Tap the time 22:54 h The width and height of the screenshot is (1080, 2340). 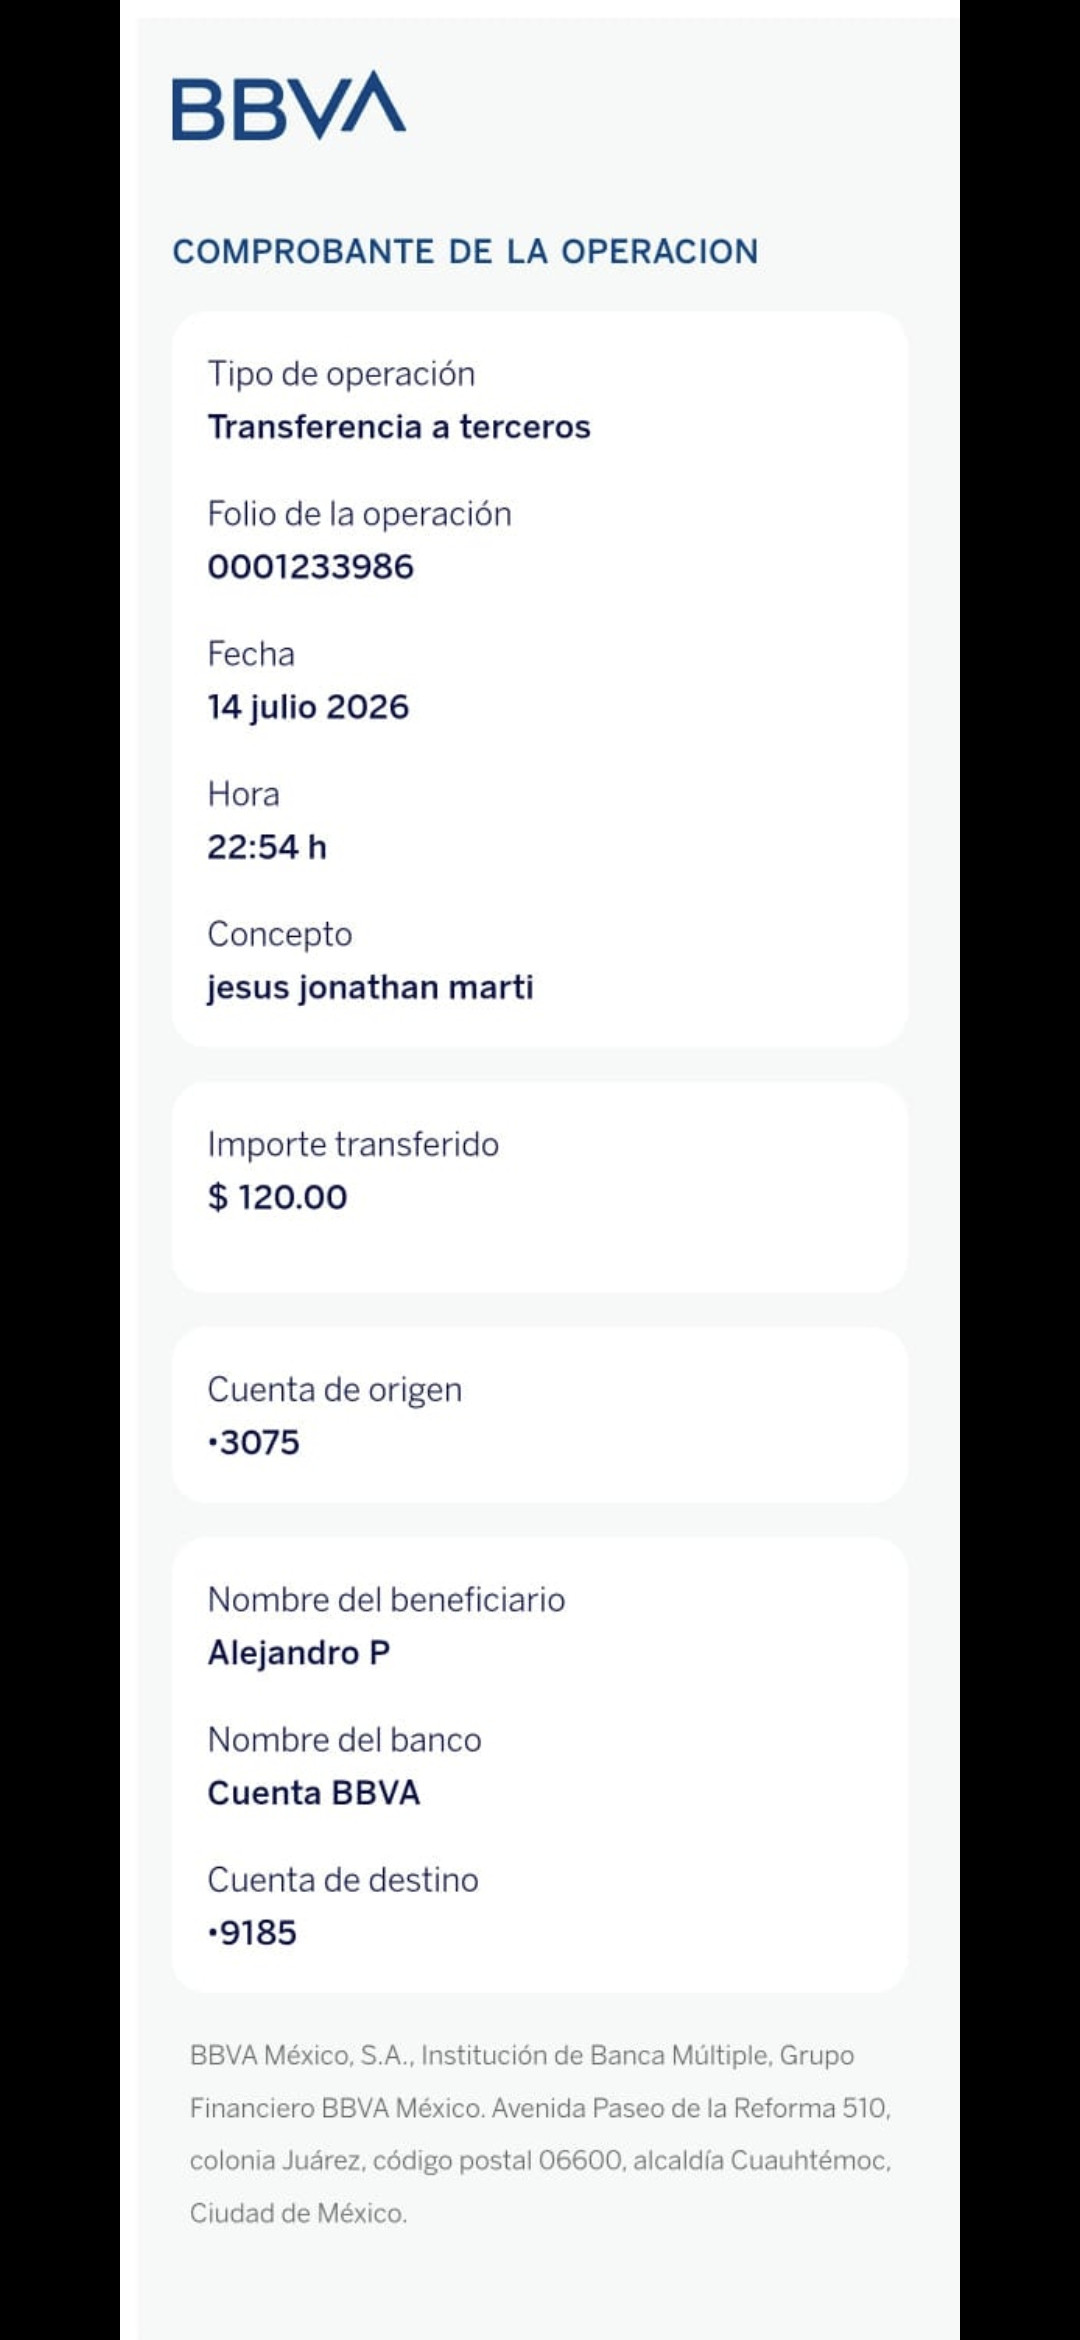tap(267, 847)
